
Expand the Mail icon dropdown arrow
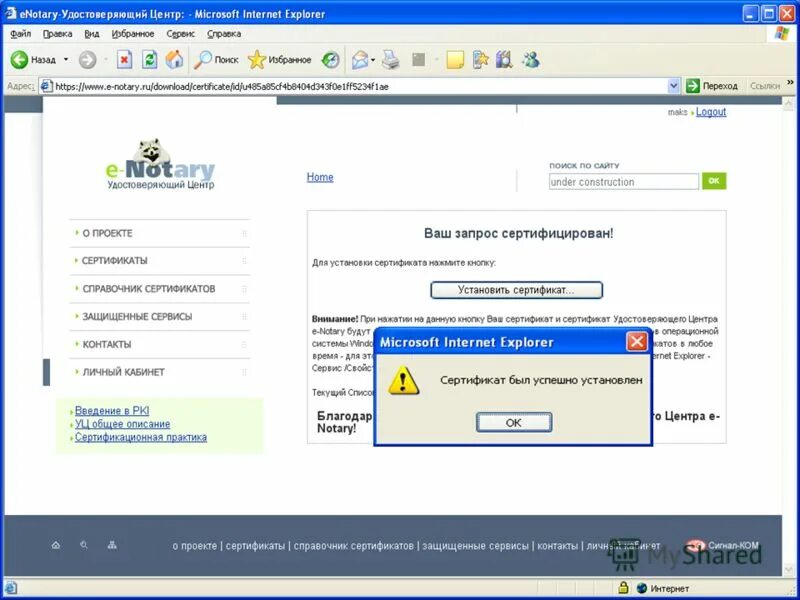(x=373, y=60)
